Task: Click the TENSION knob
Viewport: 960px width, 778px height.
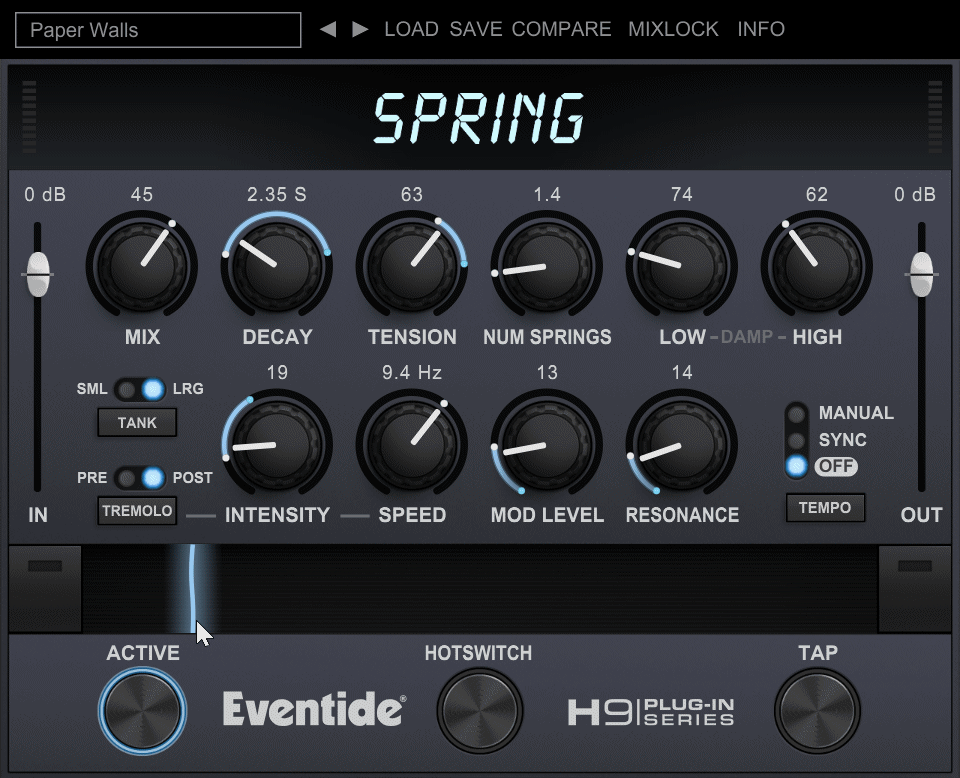Action: pyautogui.click(x=412, y=265)
